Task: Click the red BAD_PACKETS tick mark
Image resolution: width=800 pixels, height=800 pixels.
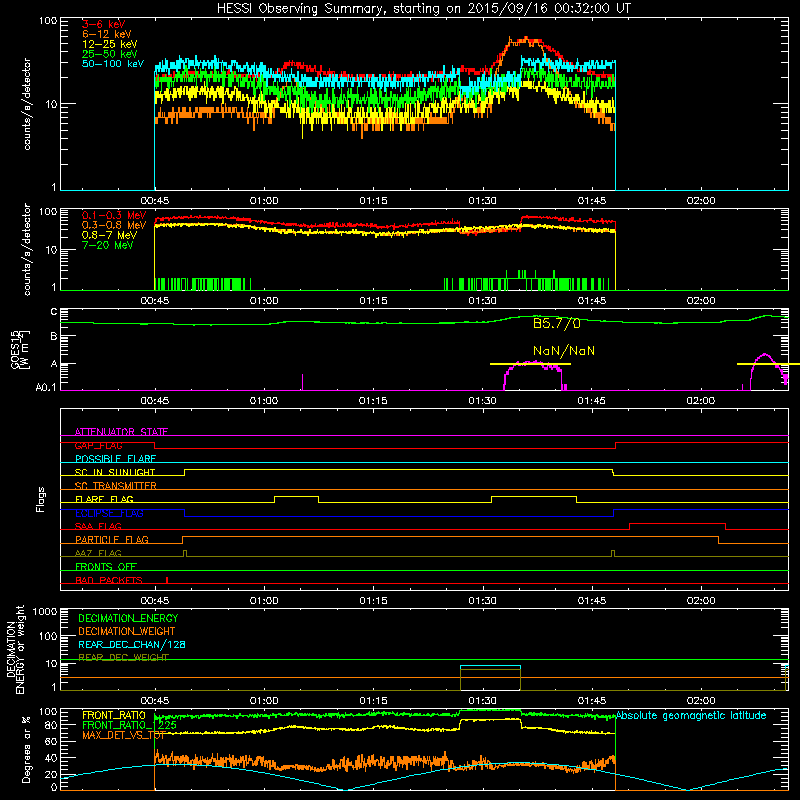Action: click(167, 580)
